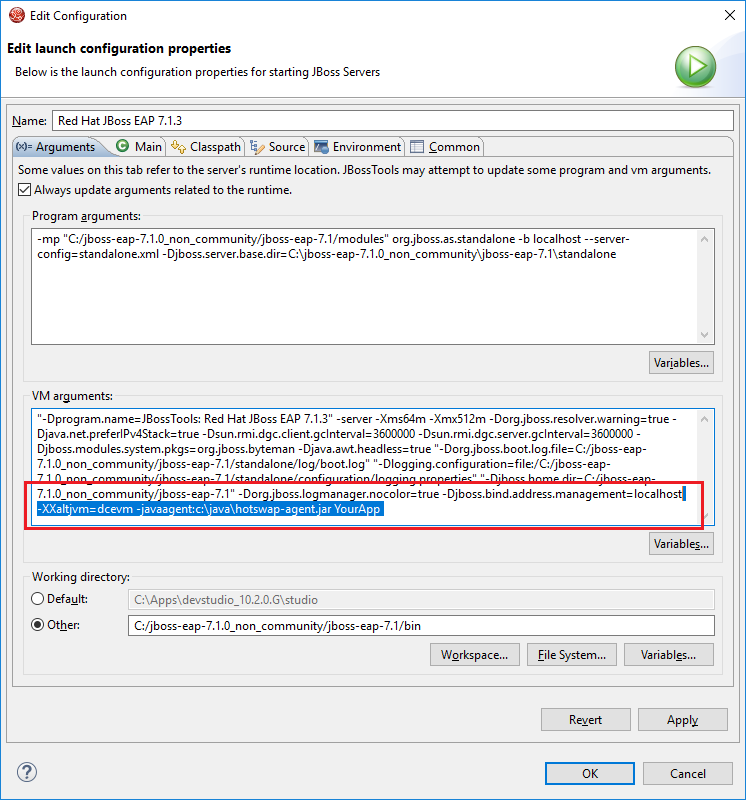Click the Cancel button
This screenshot has height=800, width=746.
tap(688, 773)
